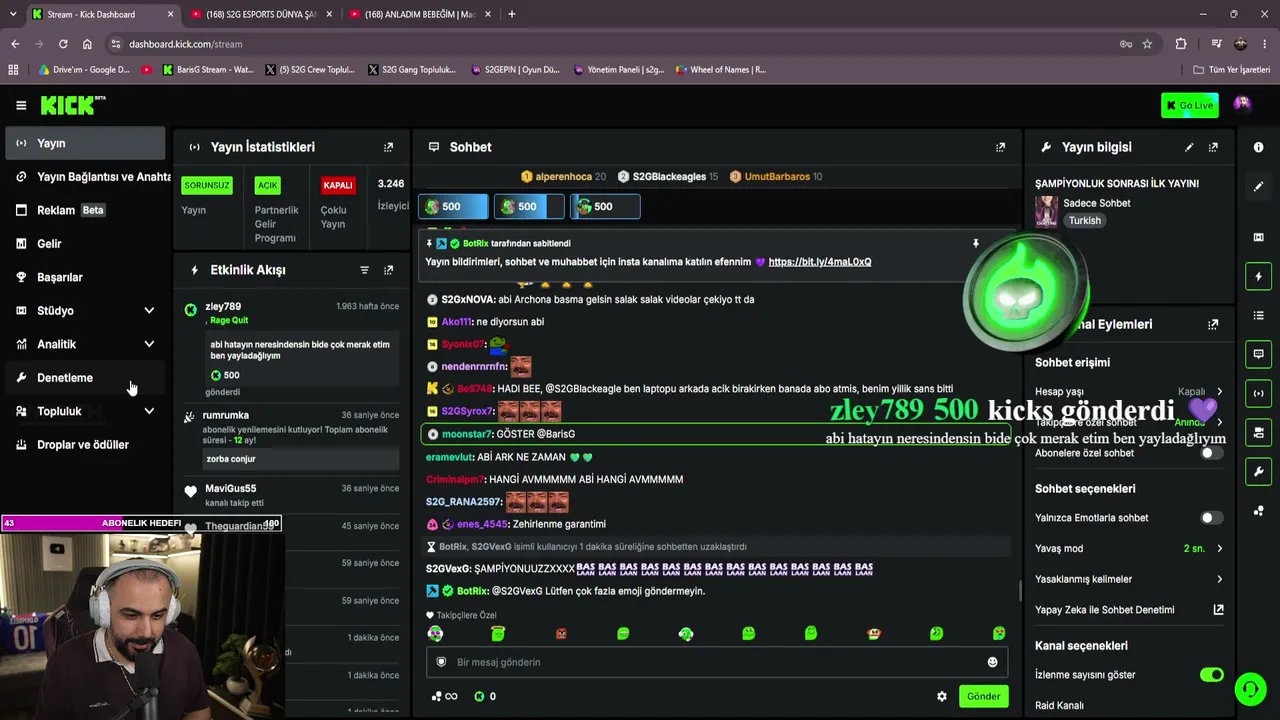The image size is (1280, 720).
Task: Go to Gelir in the sidebar
Action: pos(85,244)
